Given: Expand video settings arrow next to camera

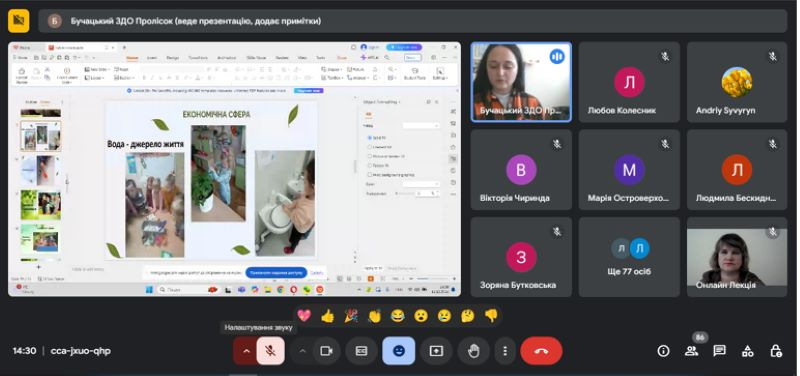Looking at the screenshot, I should pos(302,351).
